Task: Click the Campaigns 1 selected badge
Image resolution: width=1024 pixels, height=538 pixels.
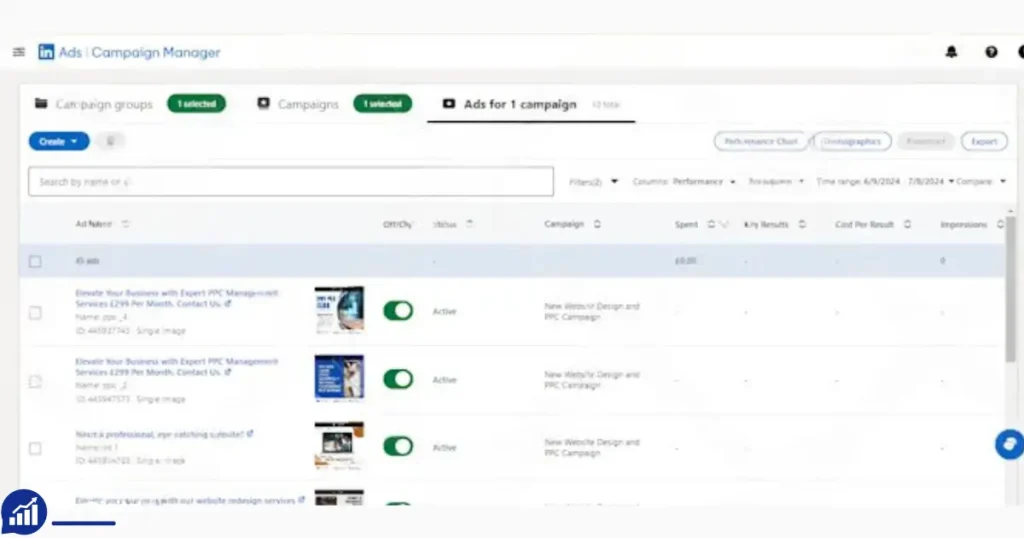Action: (383, 103)
